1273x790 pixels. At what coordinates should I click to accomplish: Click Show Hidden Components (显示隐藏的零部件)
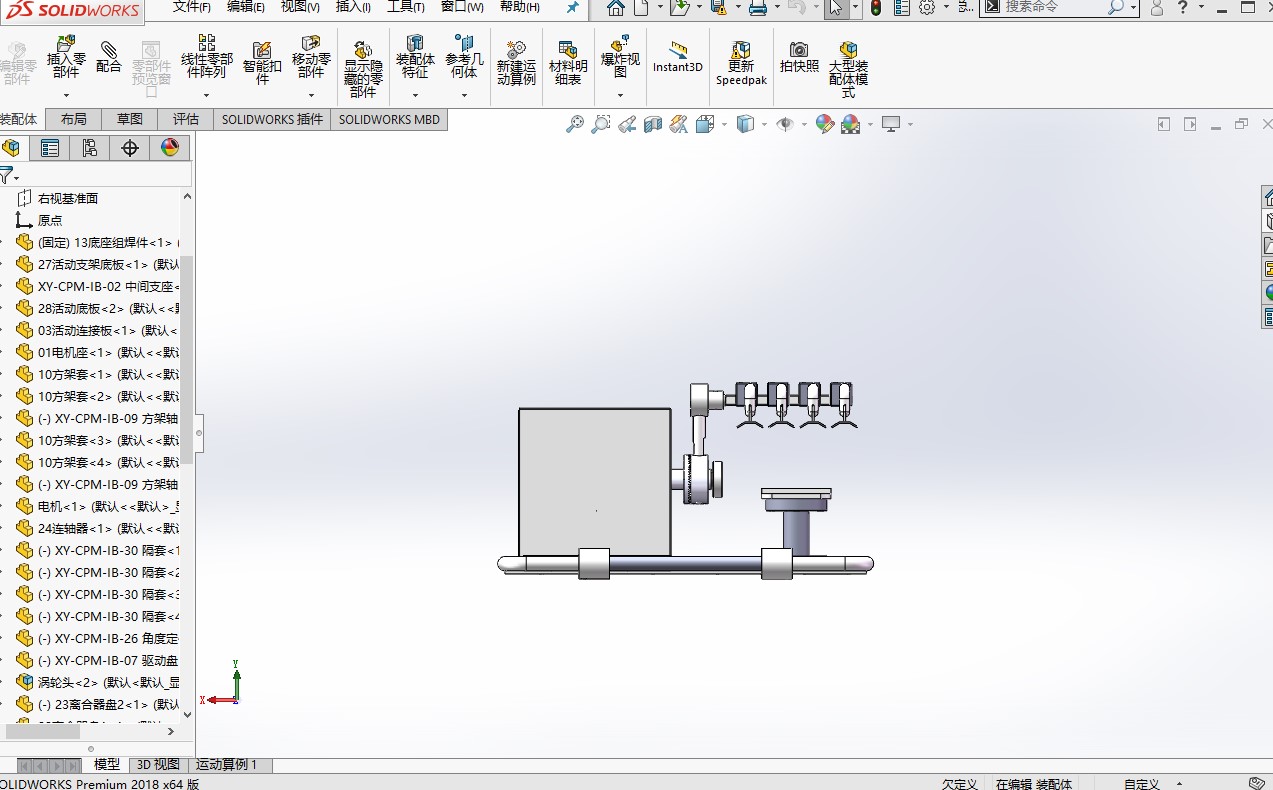click(363, 70)
